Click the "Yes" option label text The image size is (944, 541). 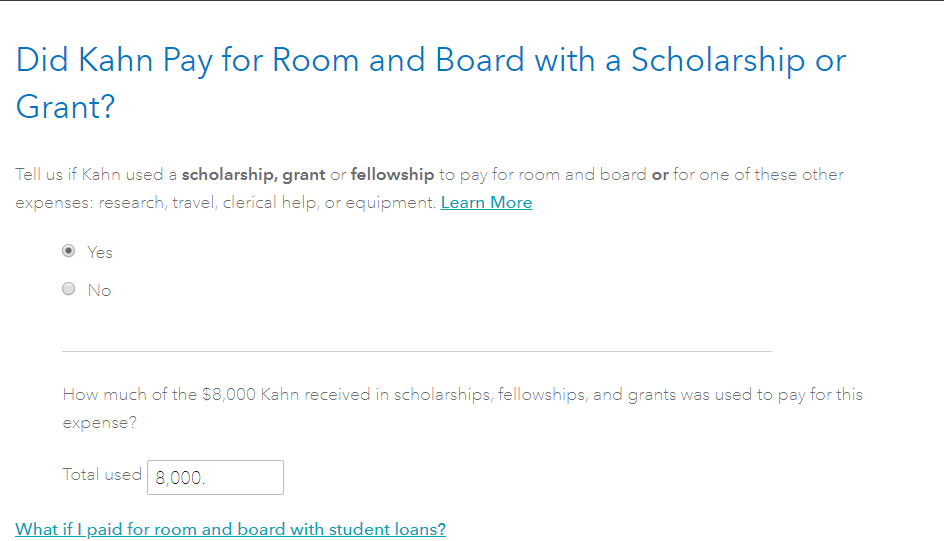click(100, 252)
